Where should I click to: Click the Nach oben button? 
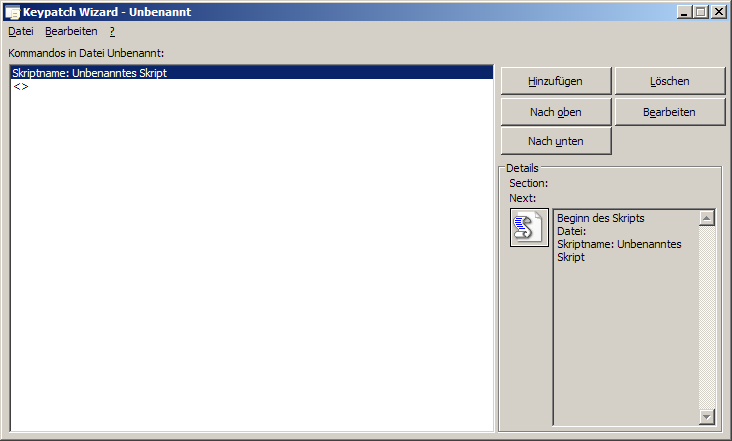[x=555, y=111]
